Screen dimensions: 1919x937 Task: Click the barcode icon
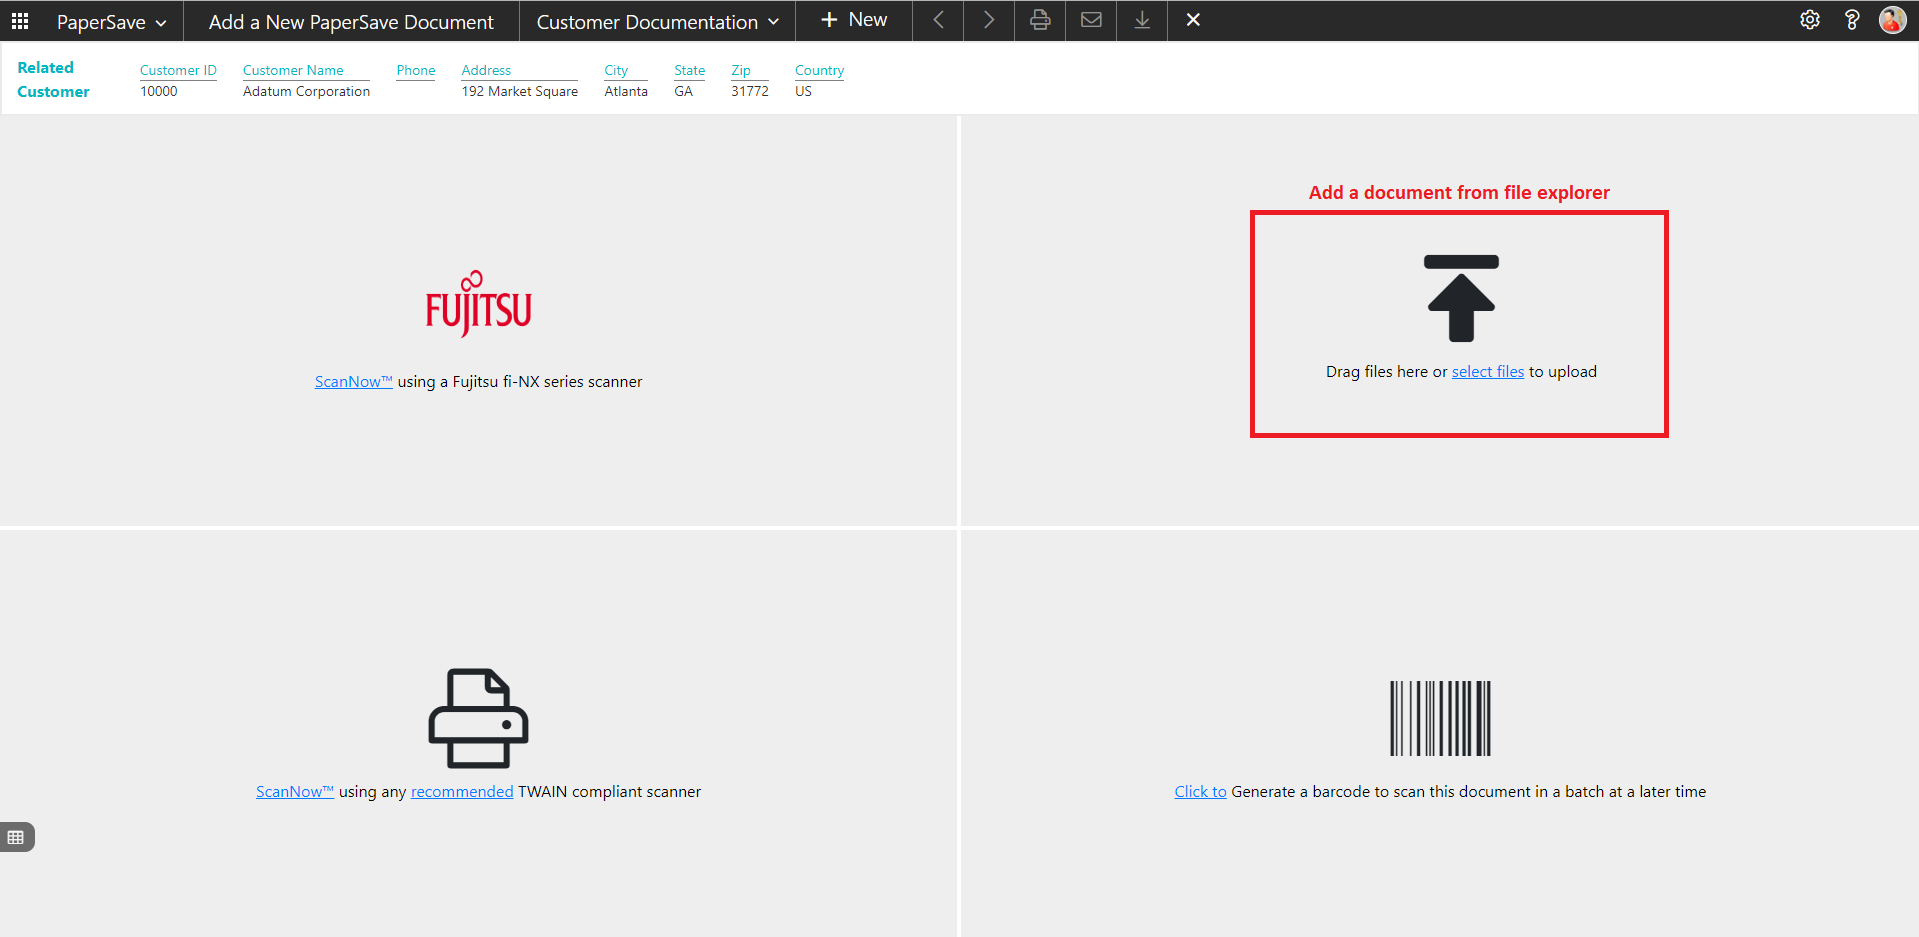(1440, 718)
